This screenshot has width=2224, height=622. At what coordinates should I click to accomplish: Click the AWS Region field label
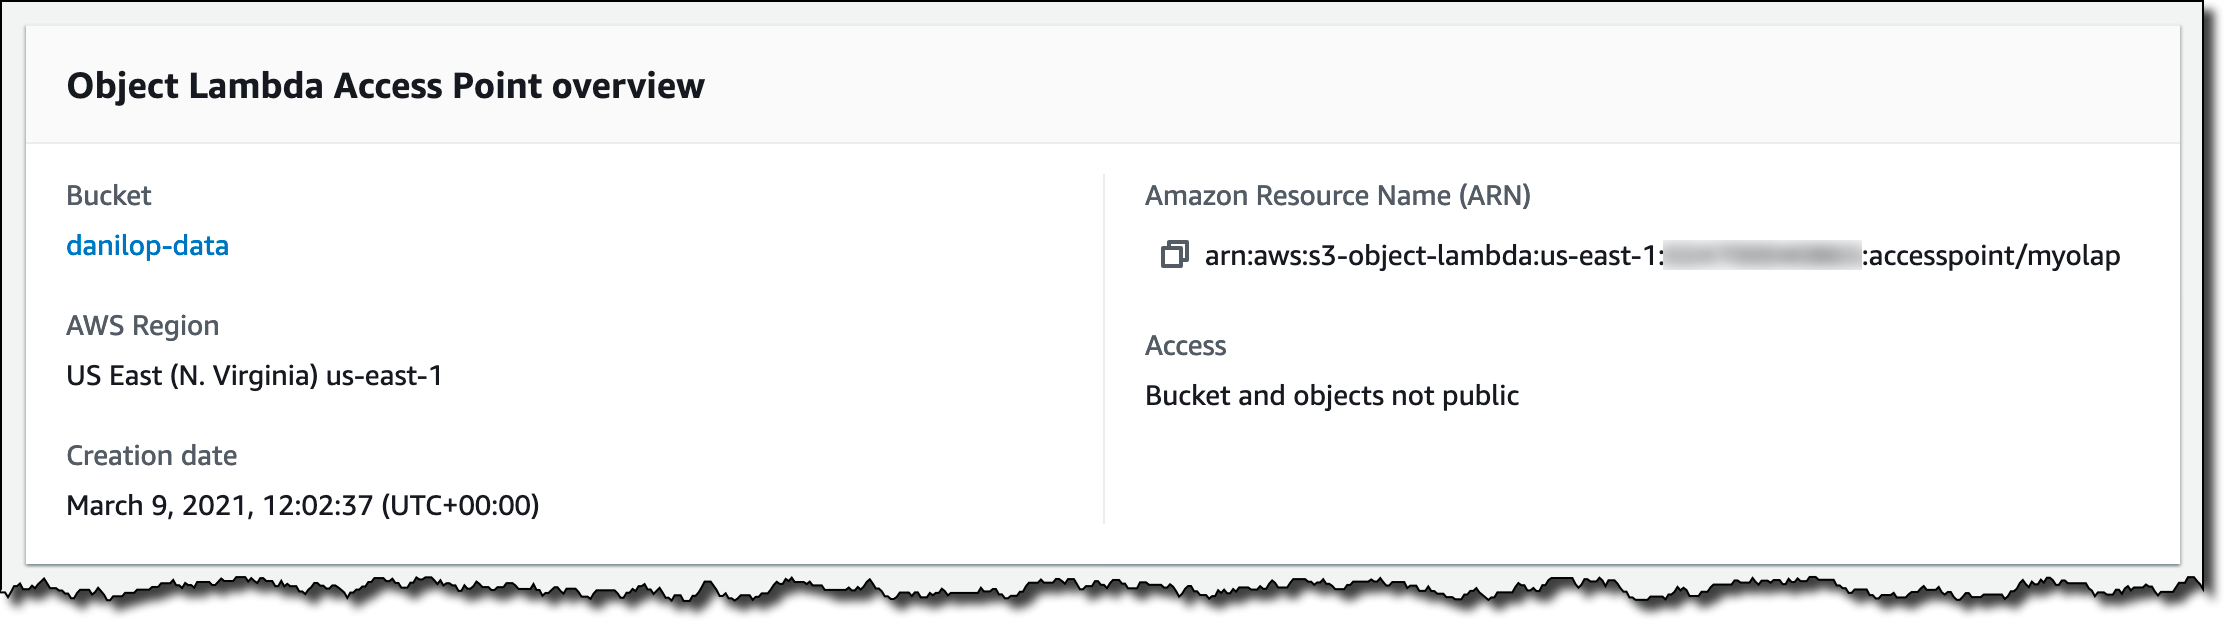(x=142, y=326)
